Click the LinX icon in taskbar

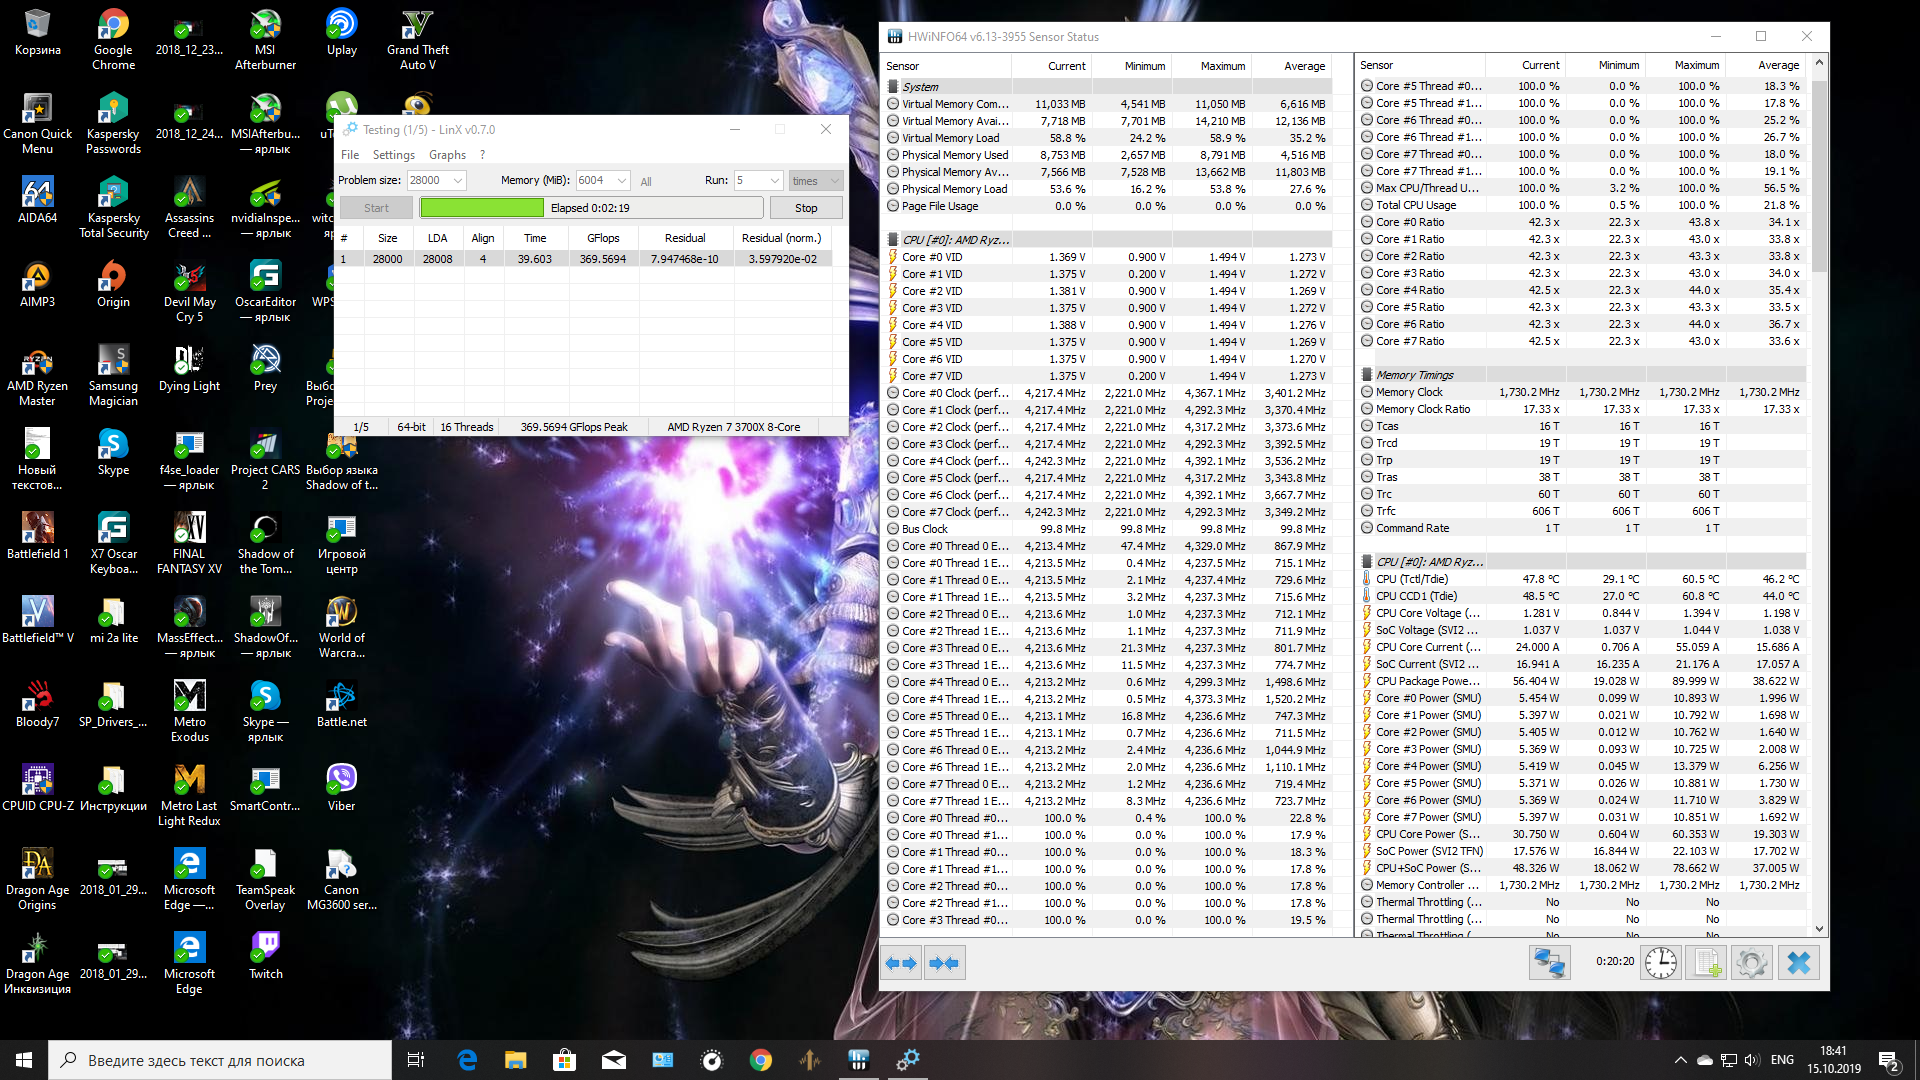coord(908,1060)
